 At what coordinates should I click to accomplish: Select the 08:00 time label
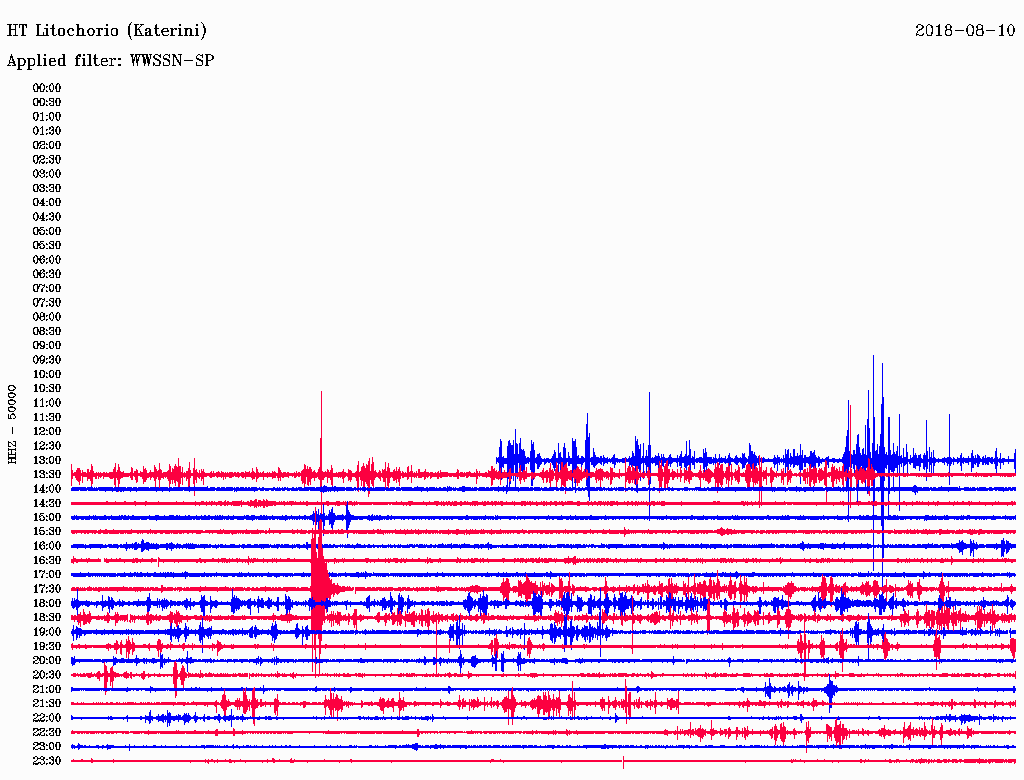pos(47,317)
